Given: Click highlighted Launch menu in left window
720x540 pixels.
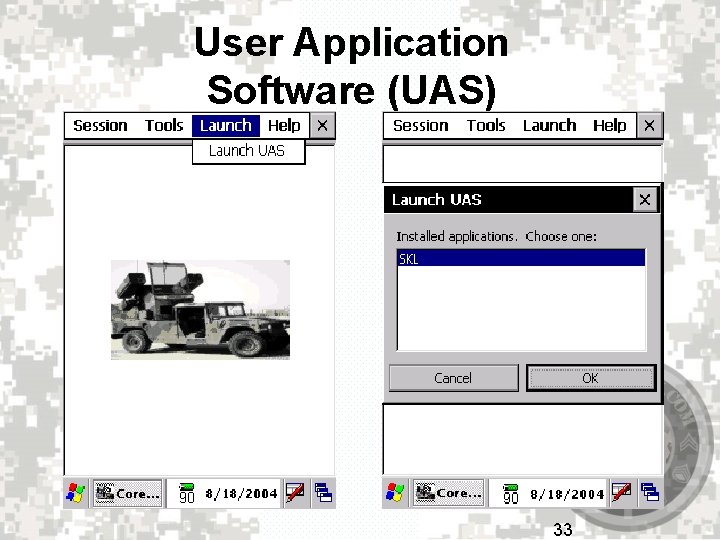Looking at the screenshot, I should pos(226,126).
